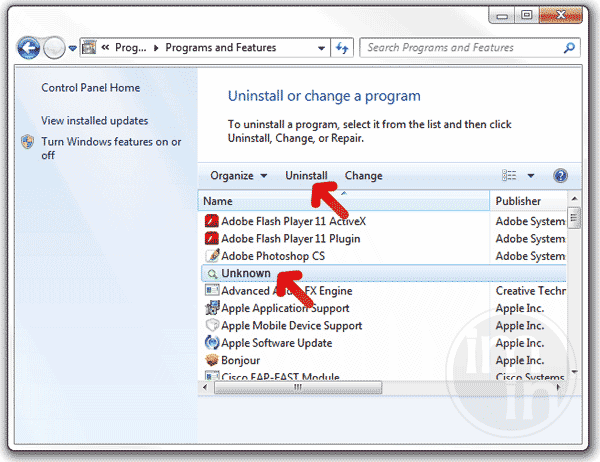Click the Control Panel icon in the address bar
This screenshot has height=462, width=600.
[89, 47]
